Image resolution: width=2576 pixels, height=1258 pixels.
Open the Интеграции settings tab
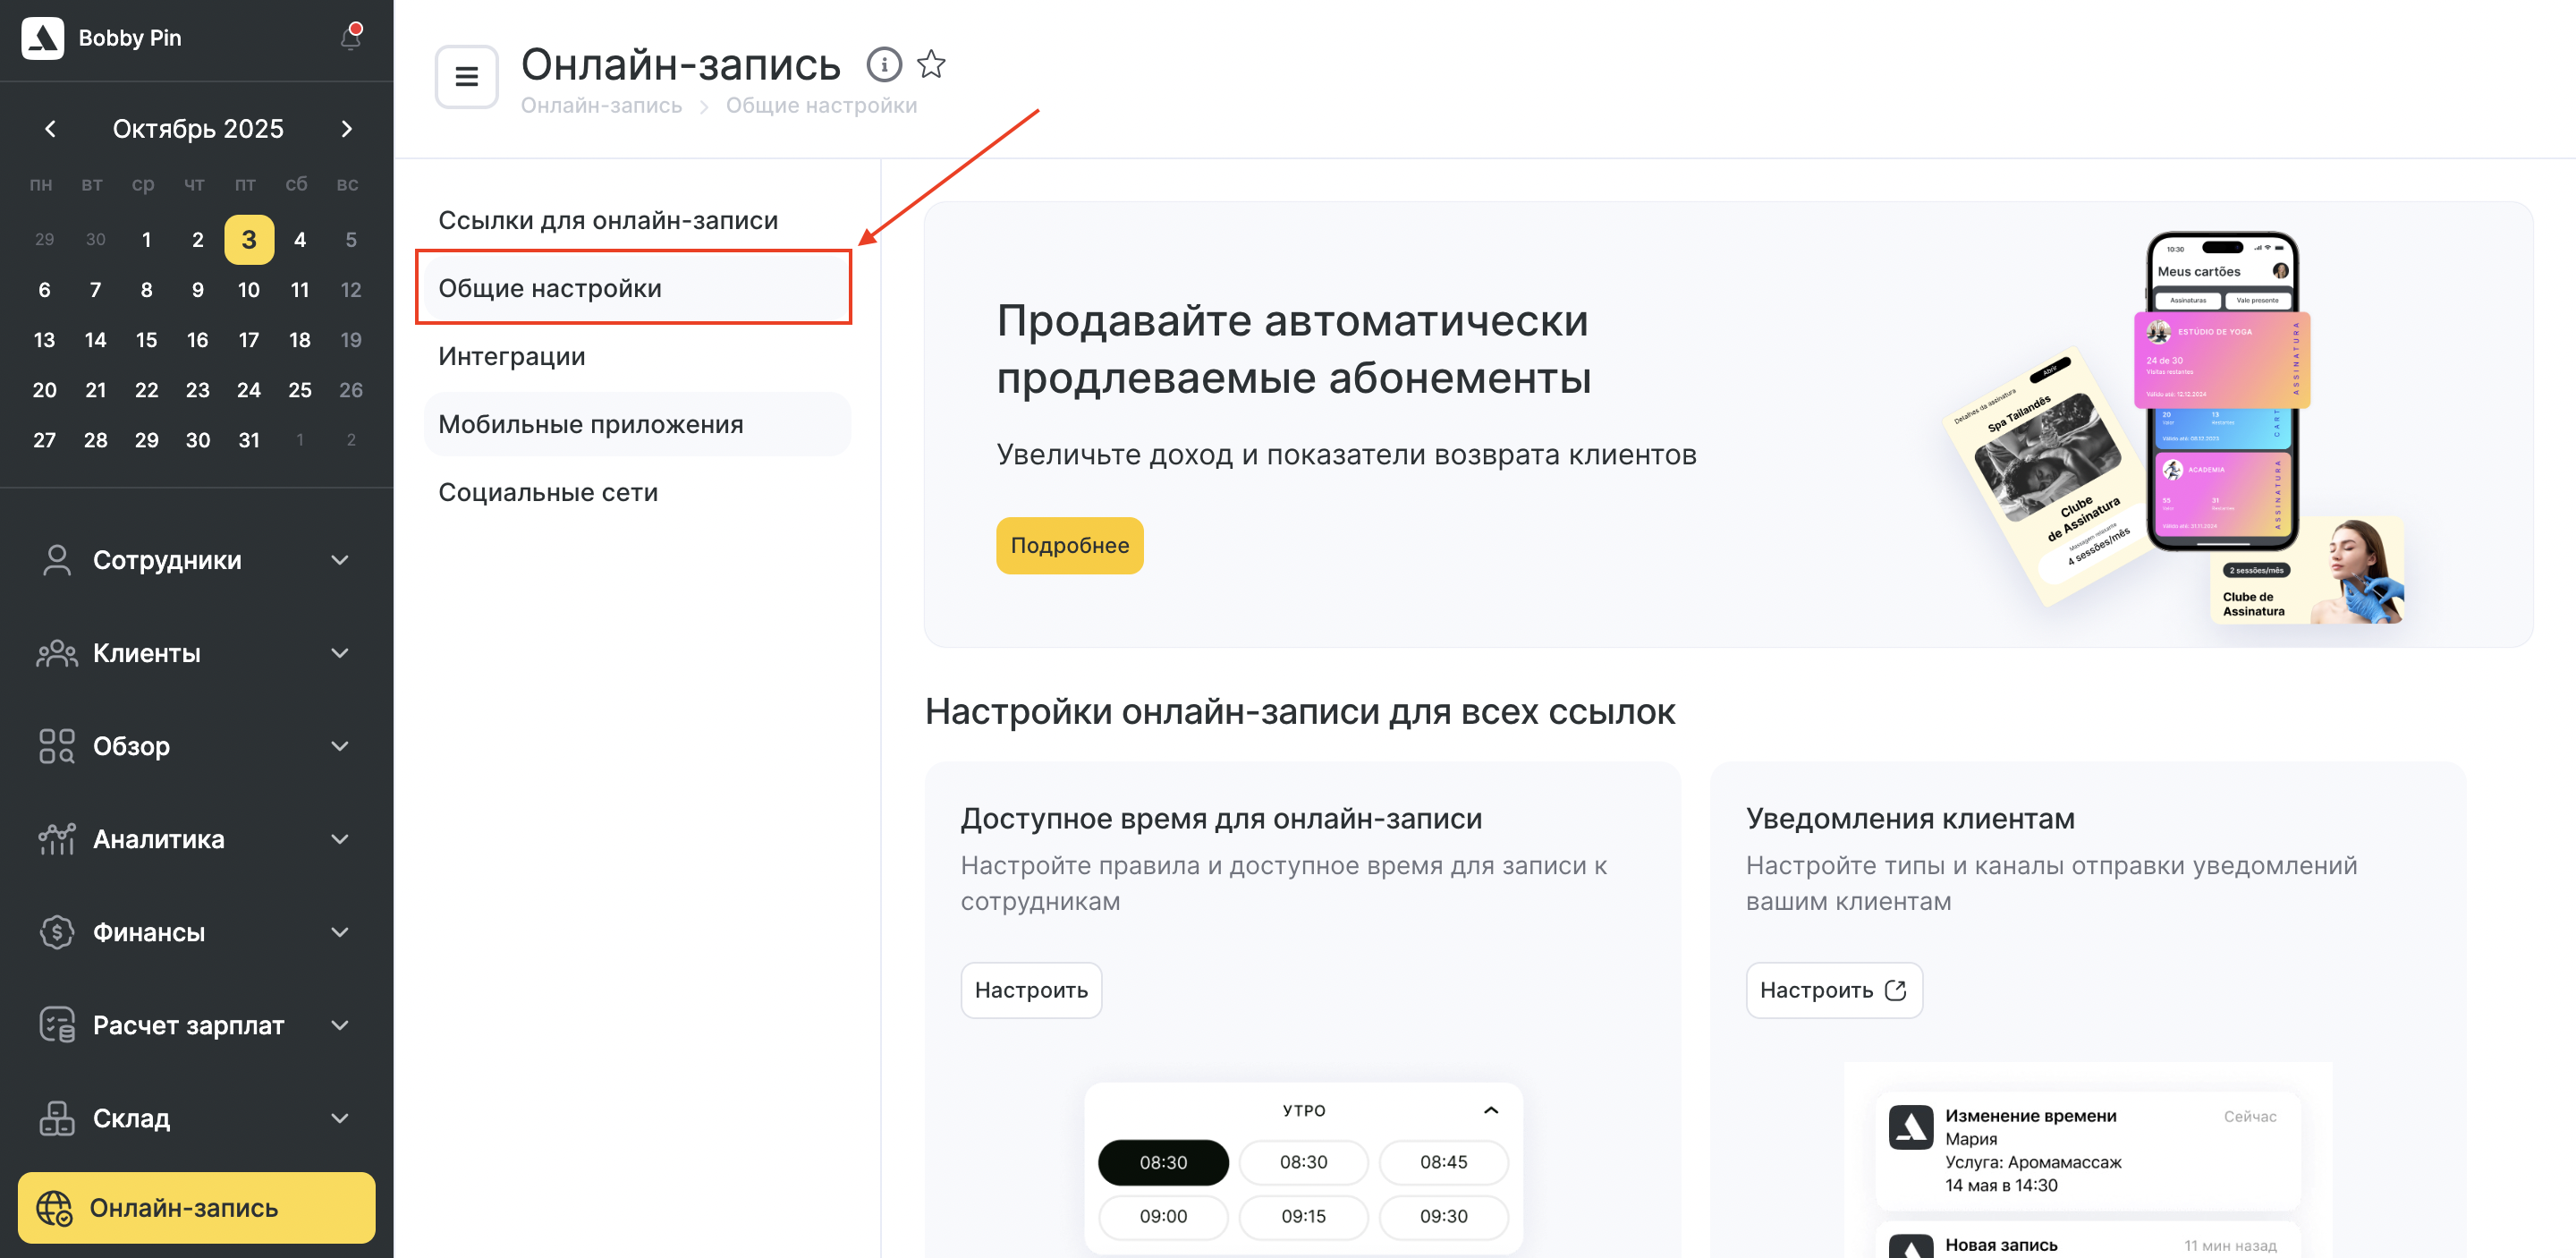(x=512, y=356)
